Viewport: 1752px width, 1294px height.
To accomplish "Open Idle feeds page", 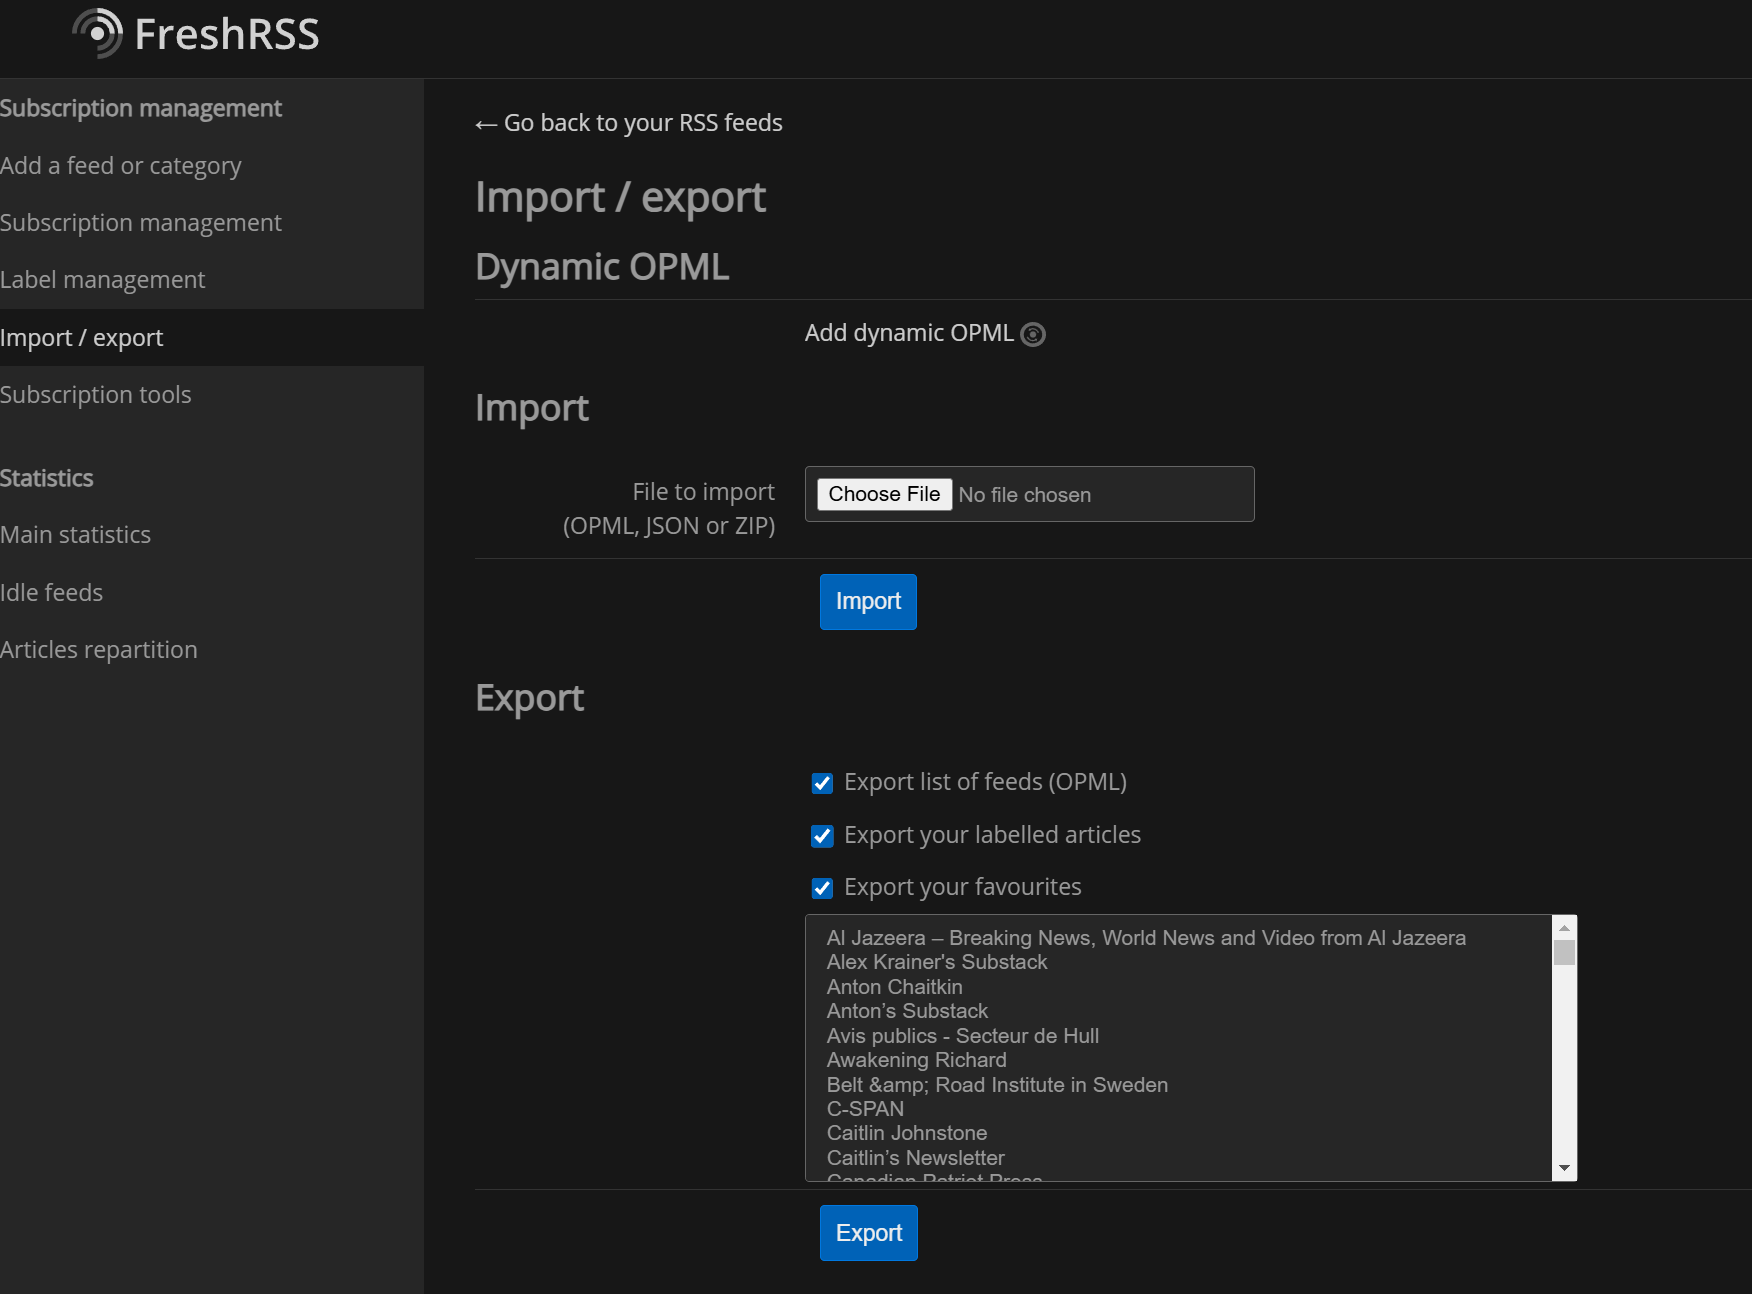I will point(51,593).
